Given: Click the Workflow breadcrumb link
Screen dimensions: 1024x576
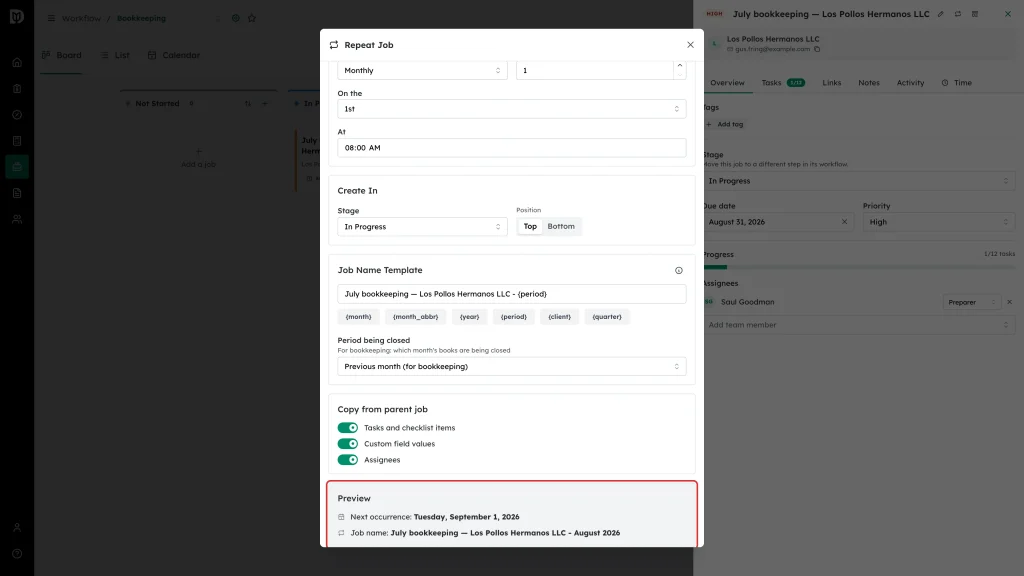Looking at the screenshot, I should point(81,18).
